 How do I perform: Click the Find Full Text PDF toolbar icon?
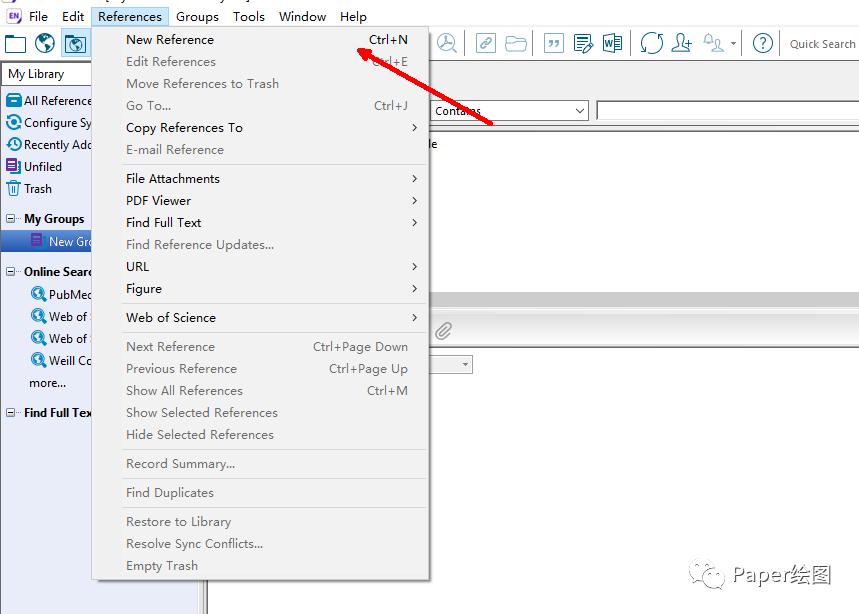coord(446,43)
